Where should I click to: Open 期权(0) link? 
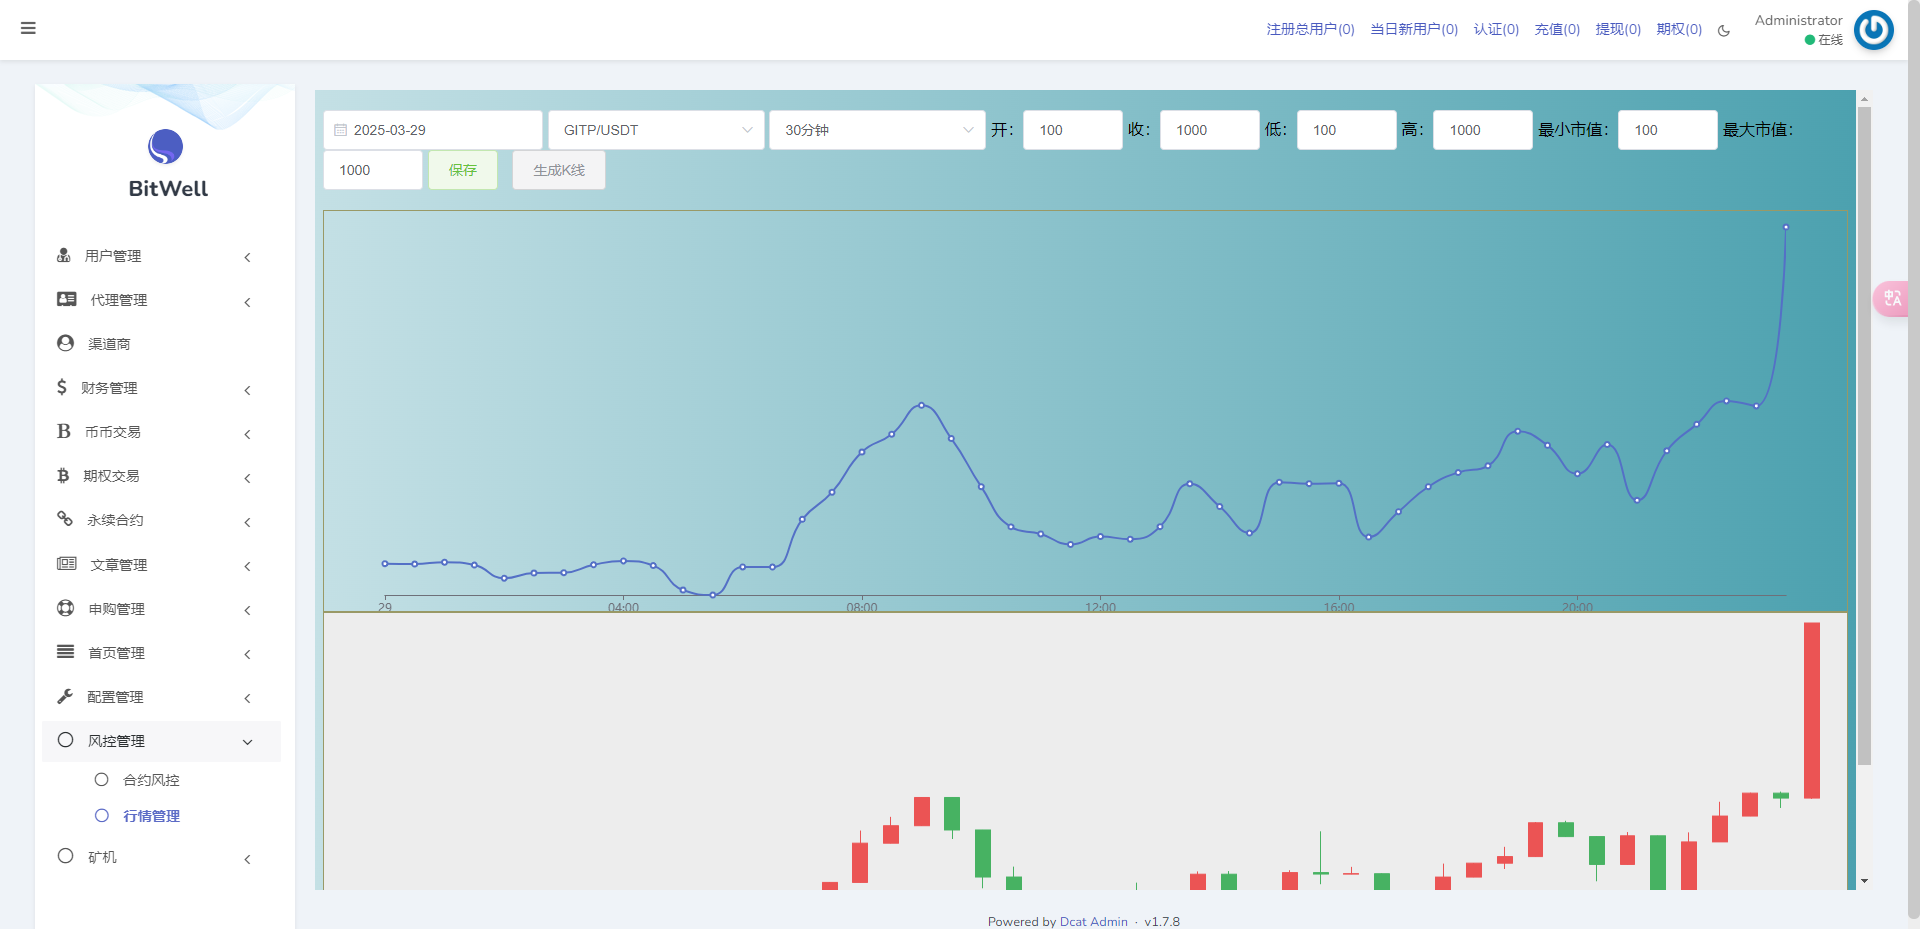[x=1679, y=29]
